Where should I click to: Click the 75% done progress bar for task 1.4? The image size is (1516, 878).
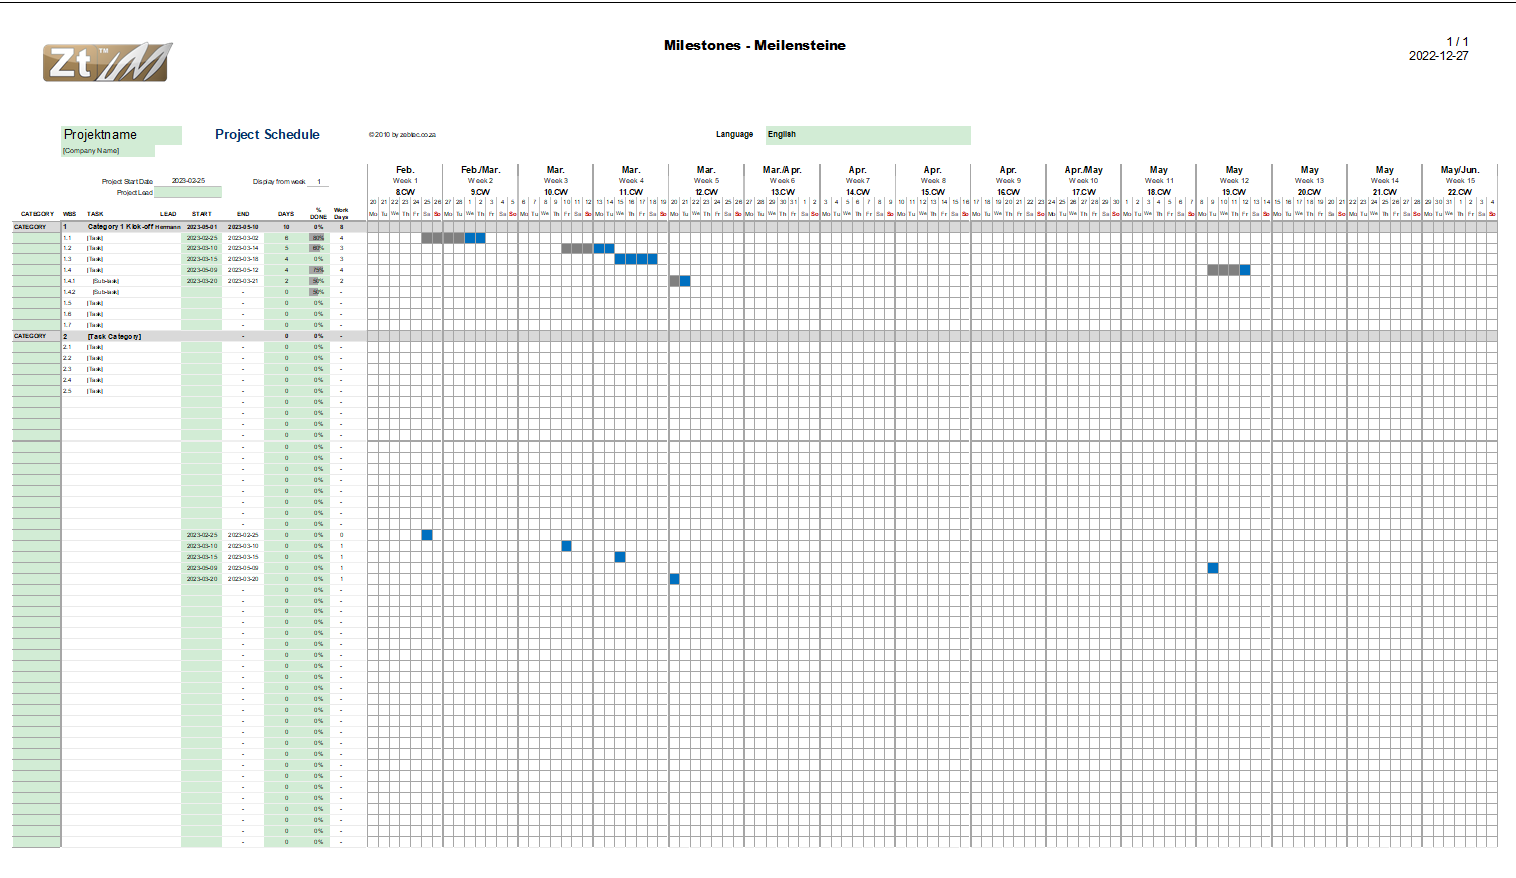[x=317, y=270]
